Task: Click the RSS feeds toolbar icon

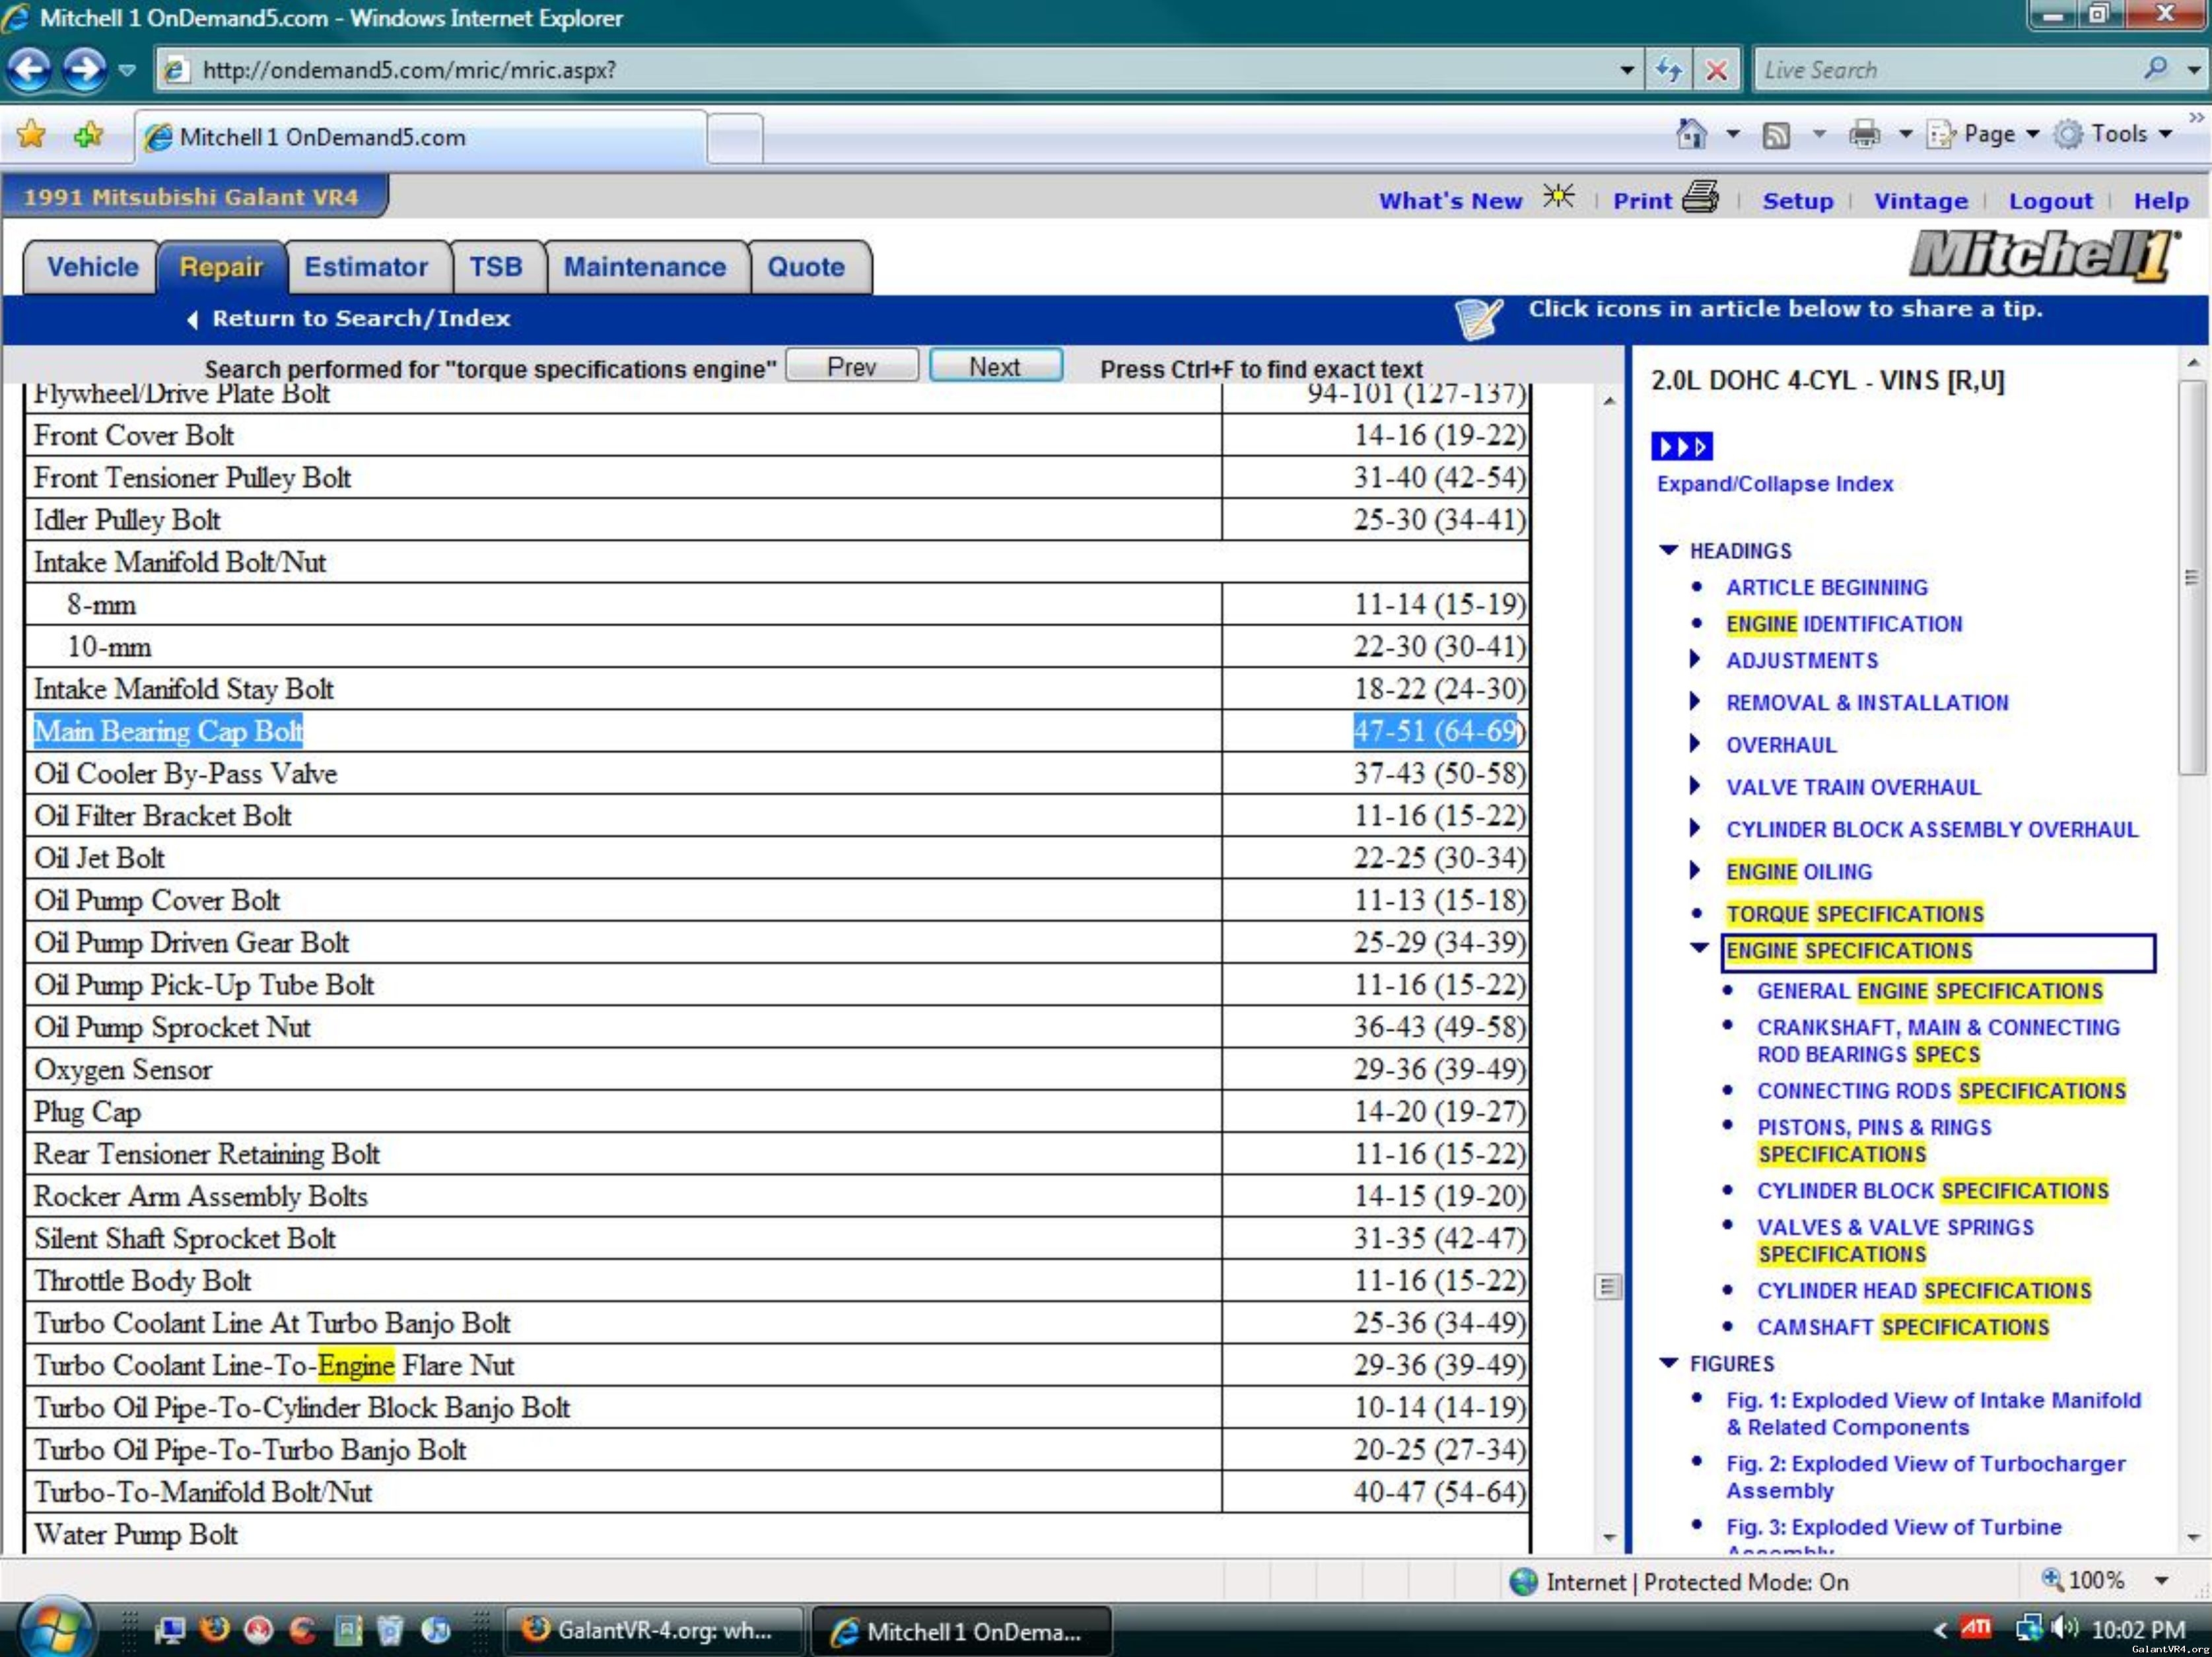Action: [1776, 135]
